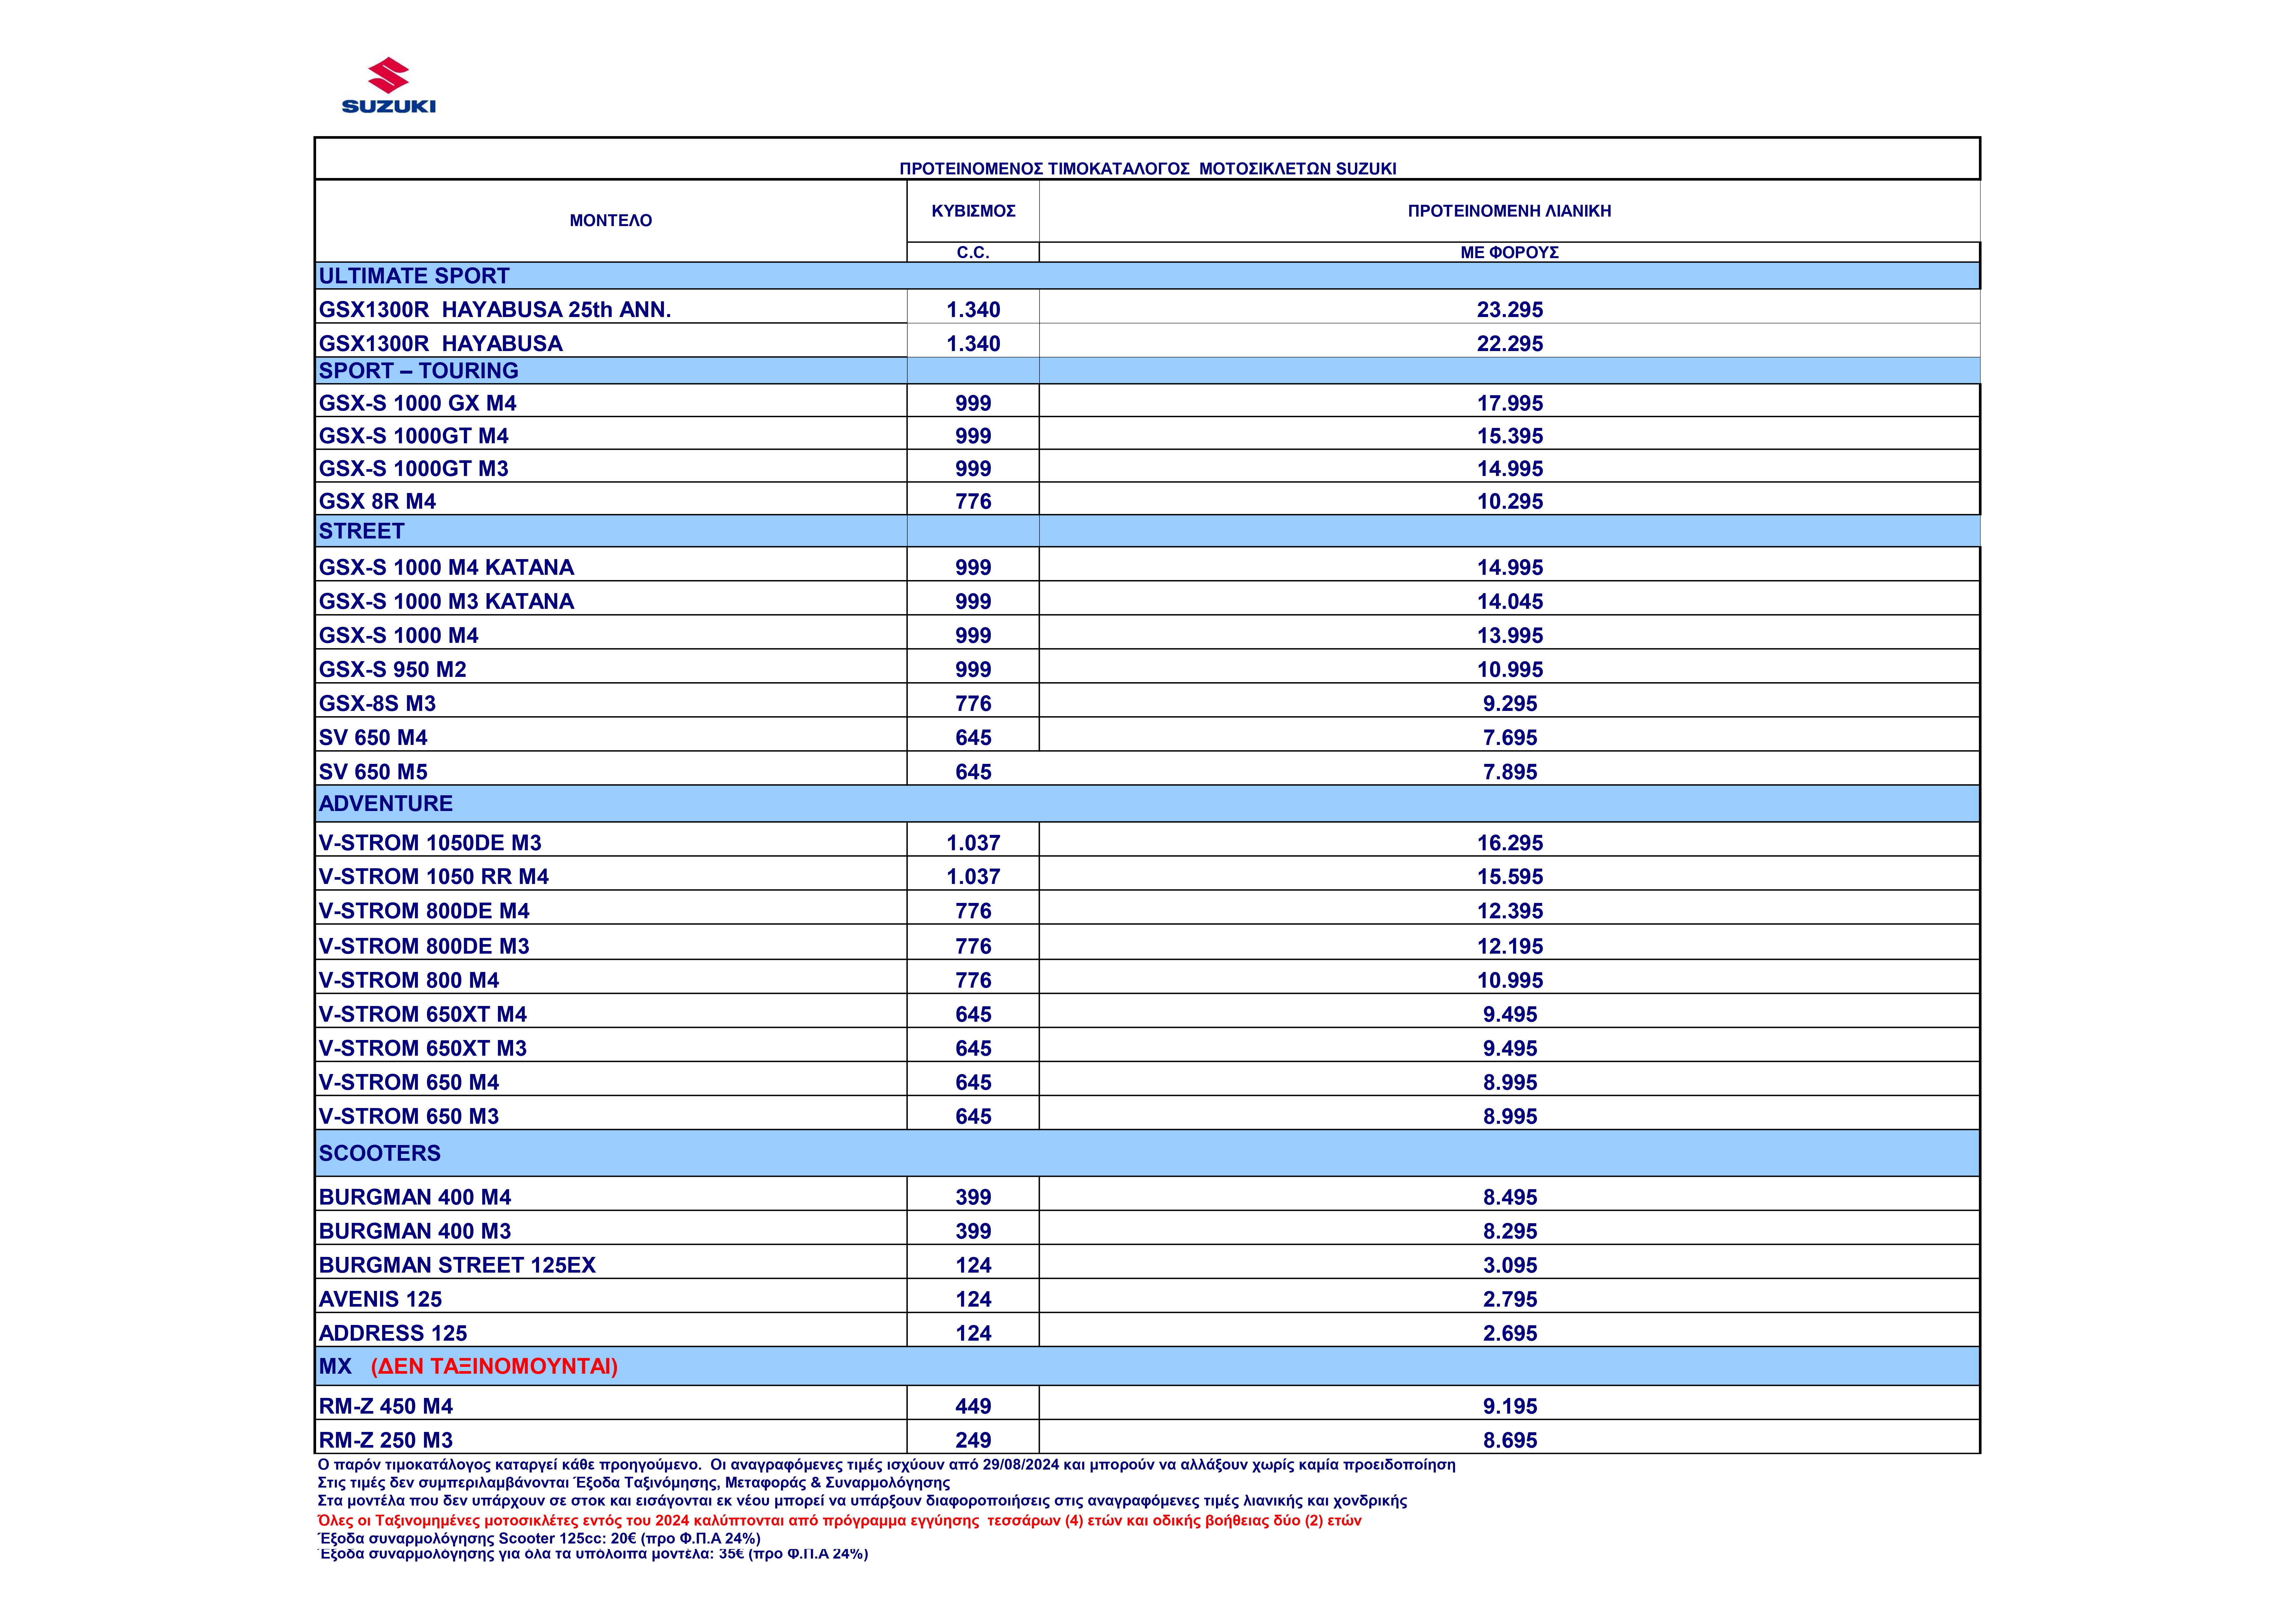The image size is (2296, 1622).
Task: Select V-STROM 1050DE M3 model
Action: tap(430, 843)
